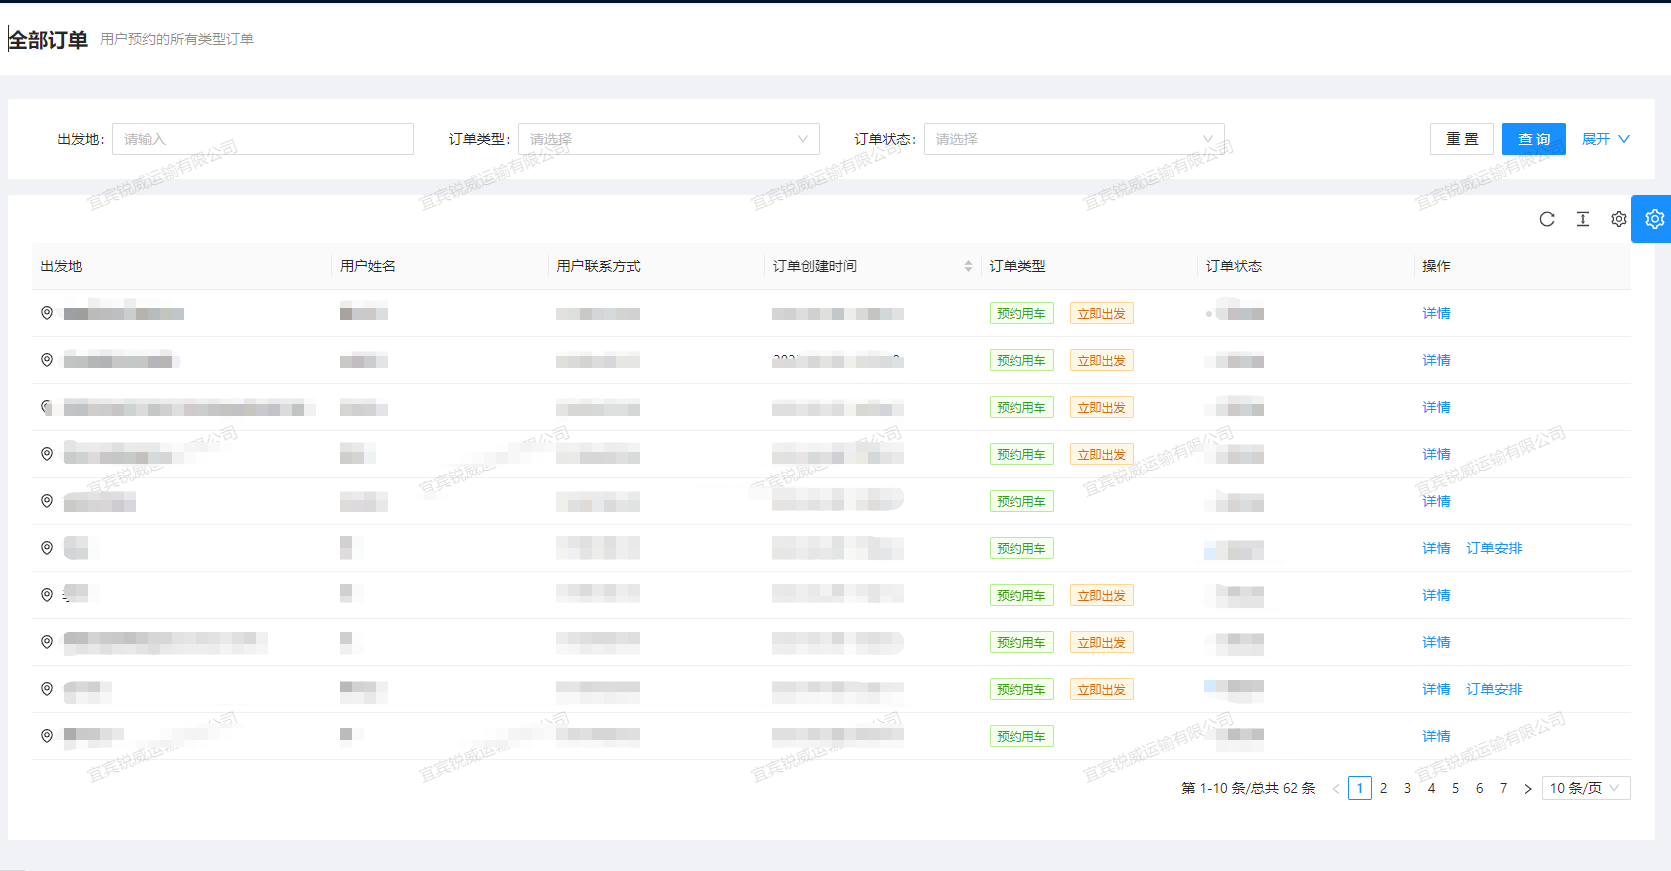Click the 立即出发 tag in the first row
1671x871 pixels.
1101,313
